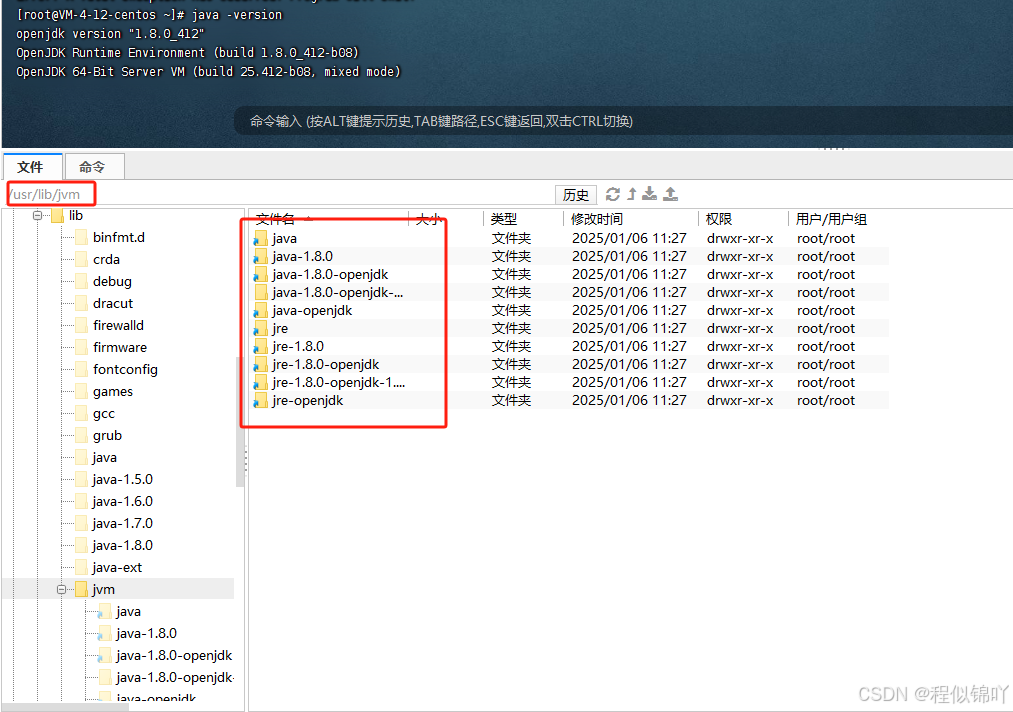
Task: Select java-1.6.0 folder in tree
Action: coord(123,501)
